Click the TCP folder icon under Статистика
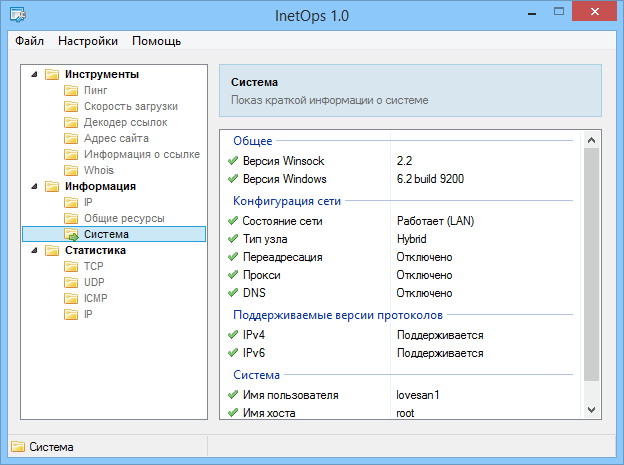Image resolution: width=624 pixels, height=465 pixels. click(x=71, y=266)
